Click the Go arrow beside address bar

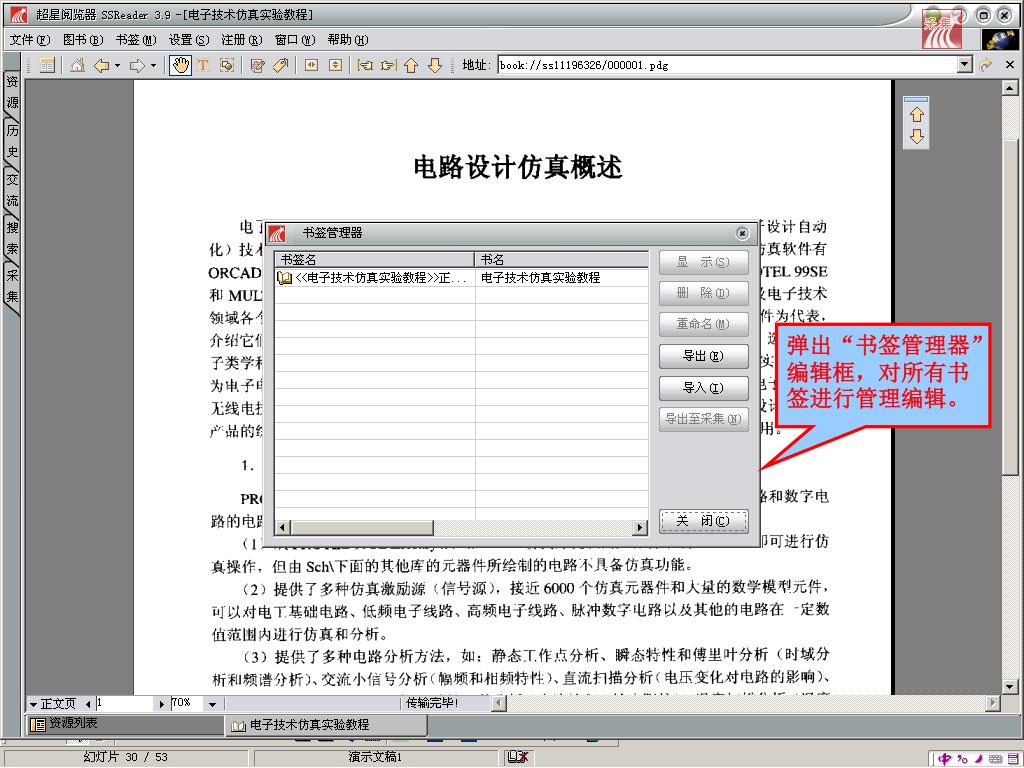985,65
